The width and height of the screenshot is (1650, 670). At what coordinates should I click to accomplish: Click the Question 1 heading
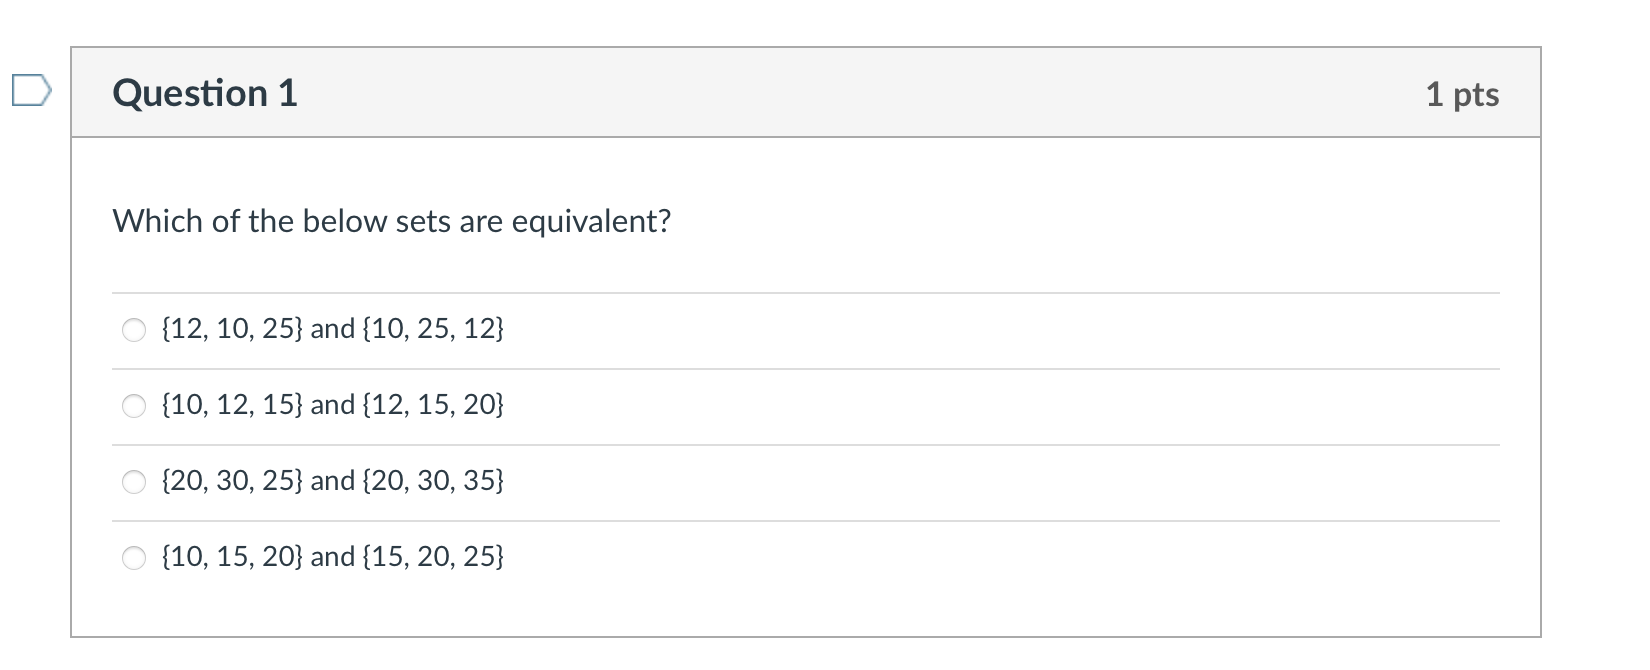click(x=205, y=93)
